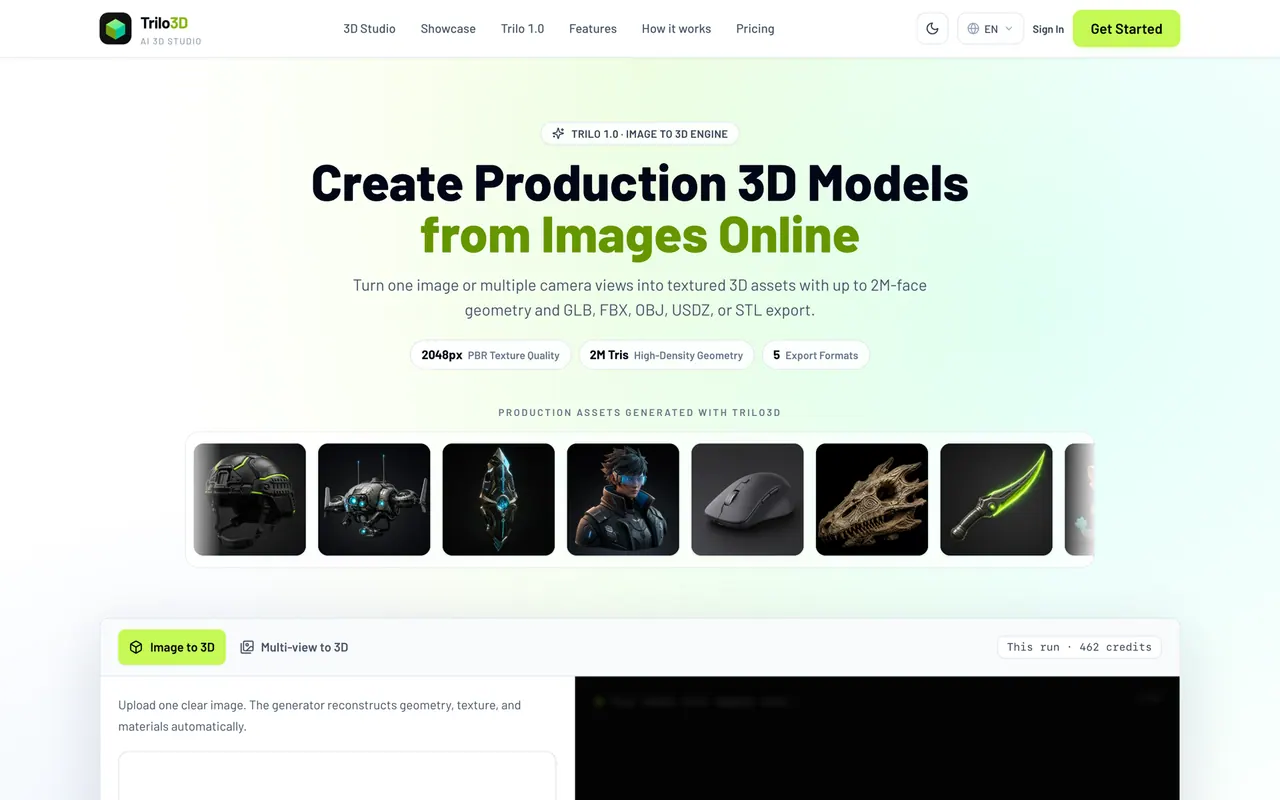Click the Sign In link
Screen dimensions: 1280x800
(x=1048, y=29)
